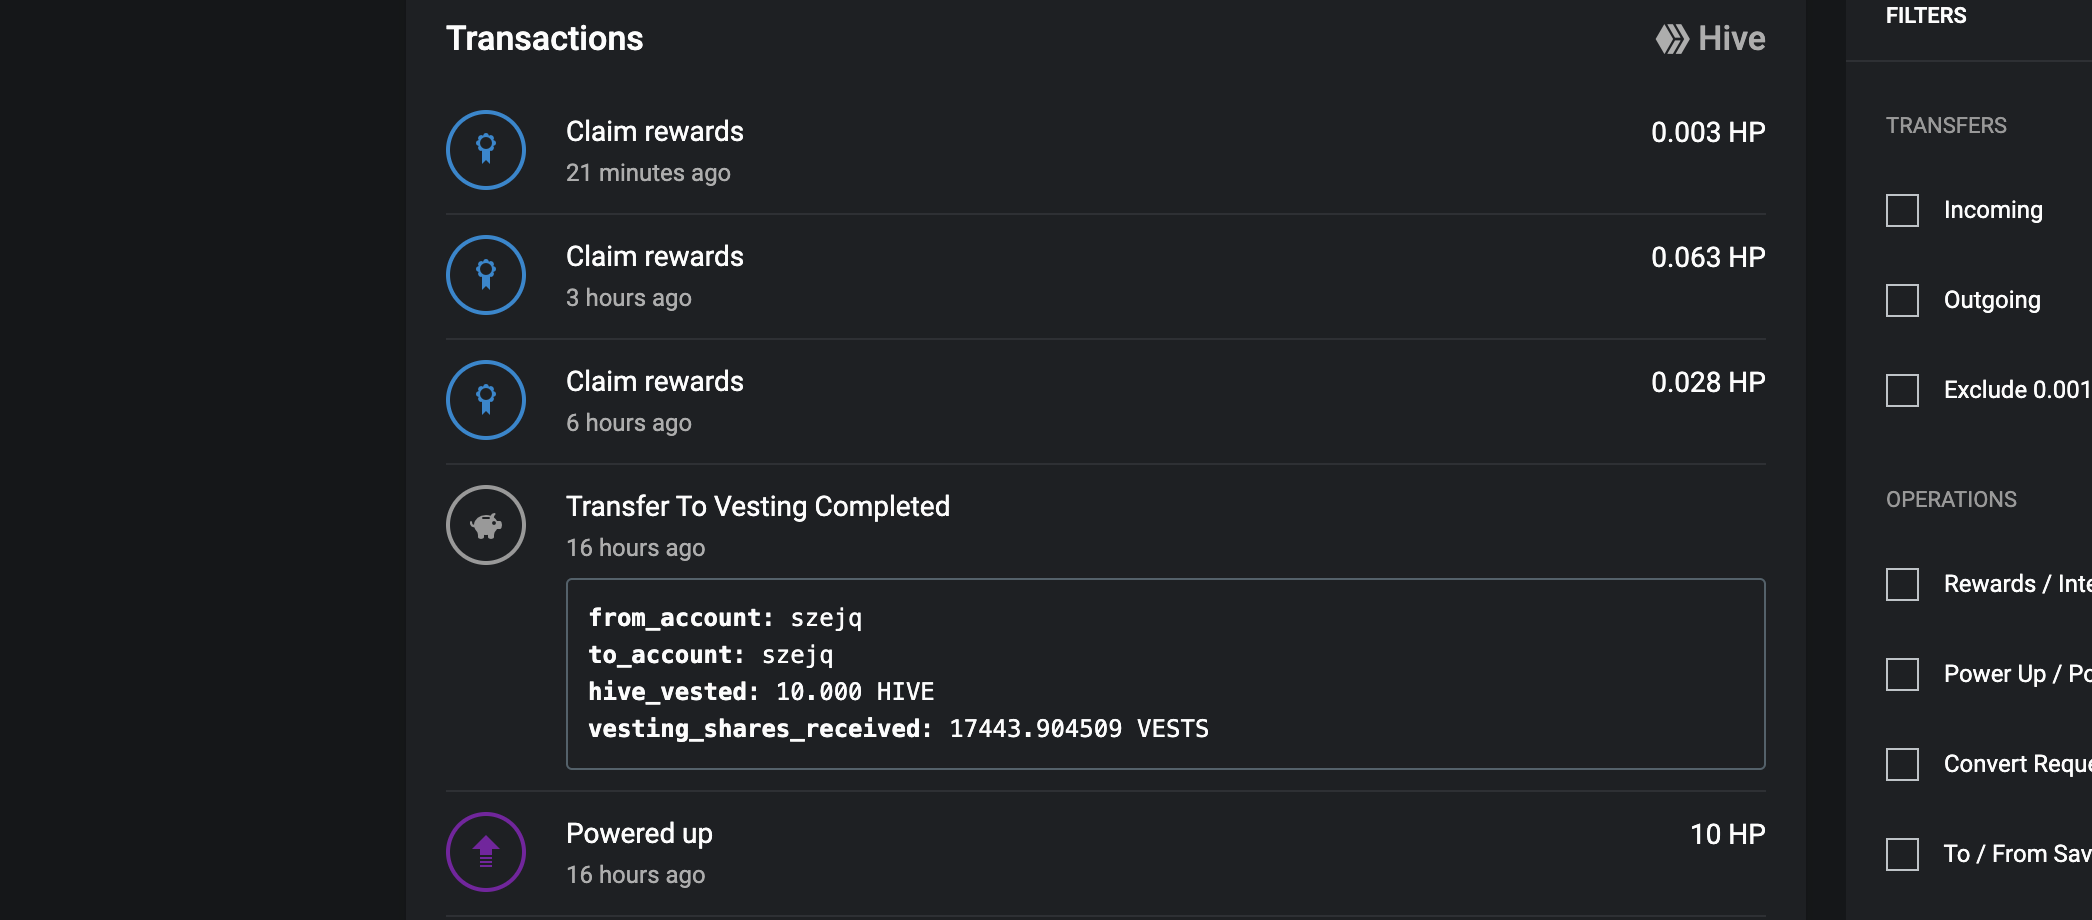Open the 0.063 HP Claim rewards transaction

click(1106, 276)
